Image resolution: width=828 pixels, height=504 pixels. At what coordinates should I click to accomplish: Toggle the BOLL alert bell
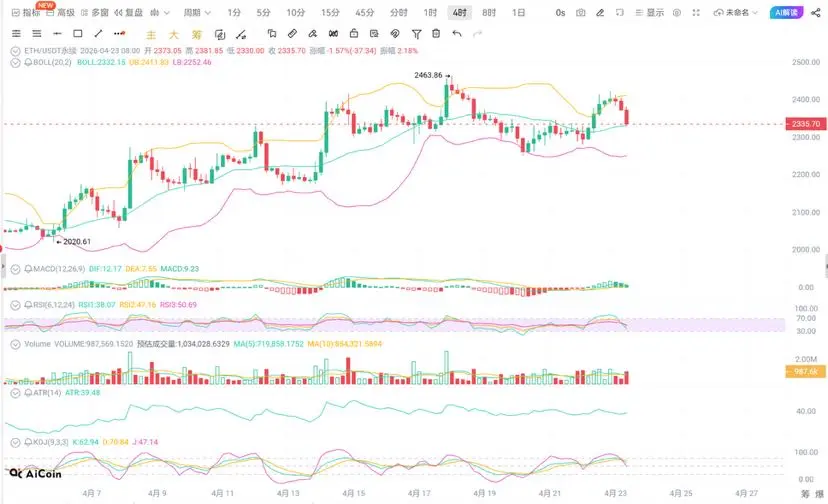point(28,62)
